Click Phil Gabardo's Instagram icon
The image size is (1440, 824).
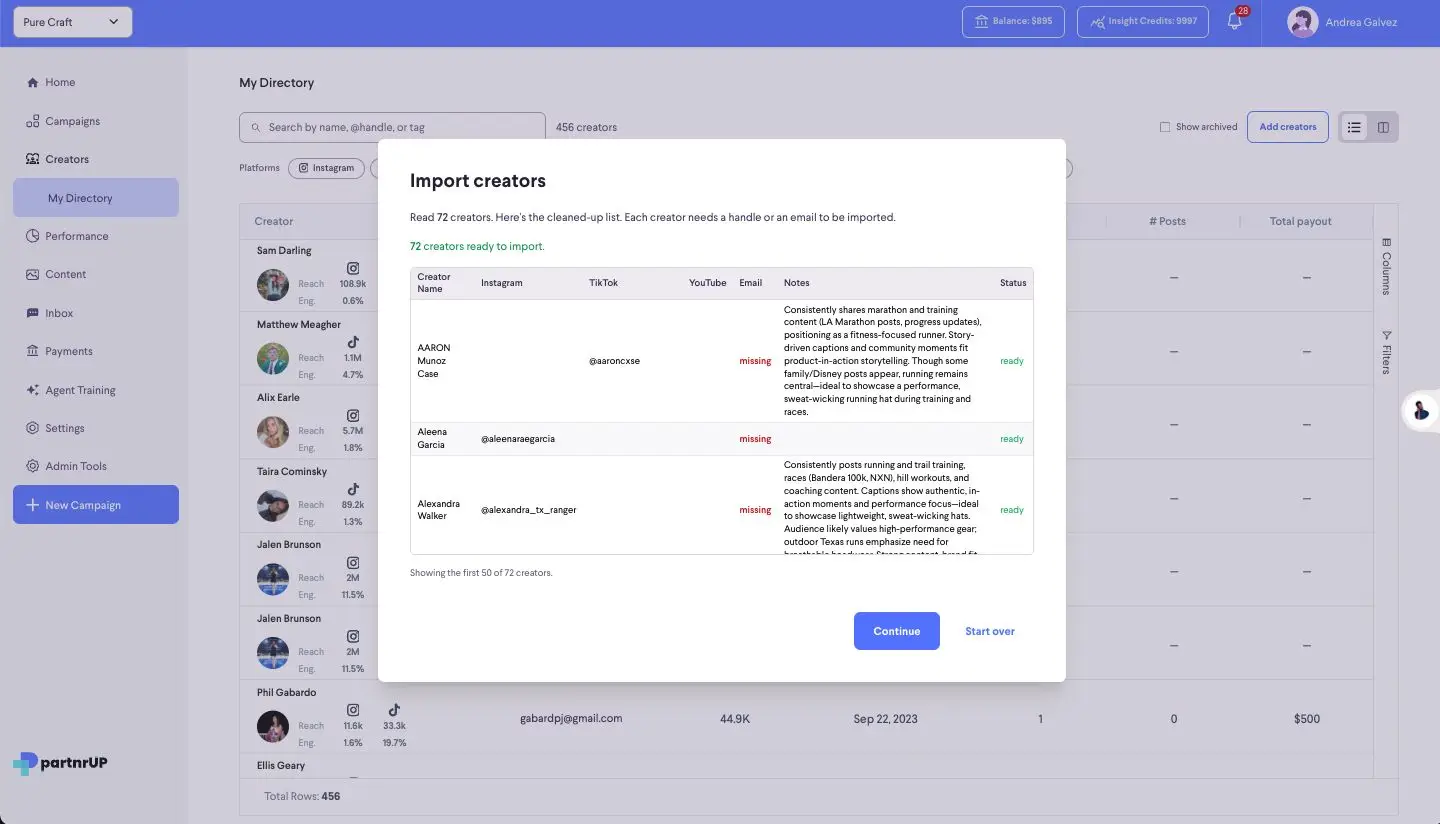[x=353, y=710]
